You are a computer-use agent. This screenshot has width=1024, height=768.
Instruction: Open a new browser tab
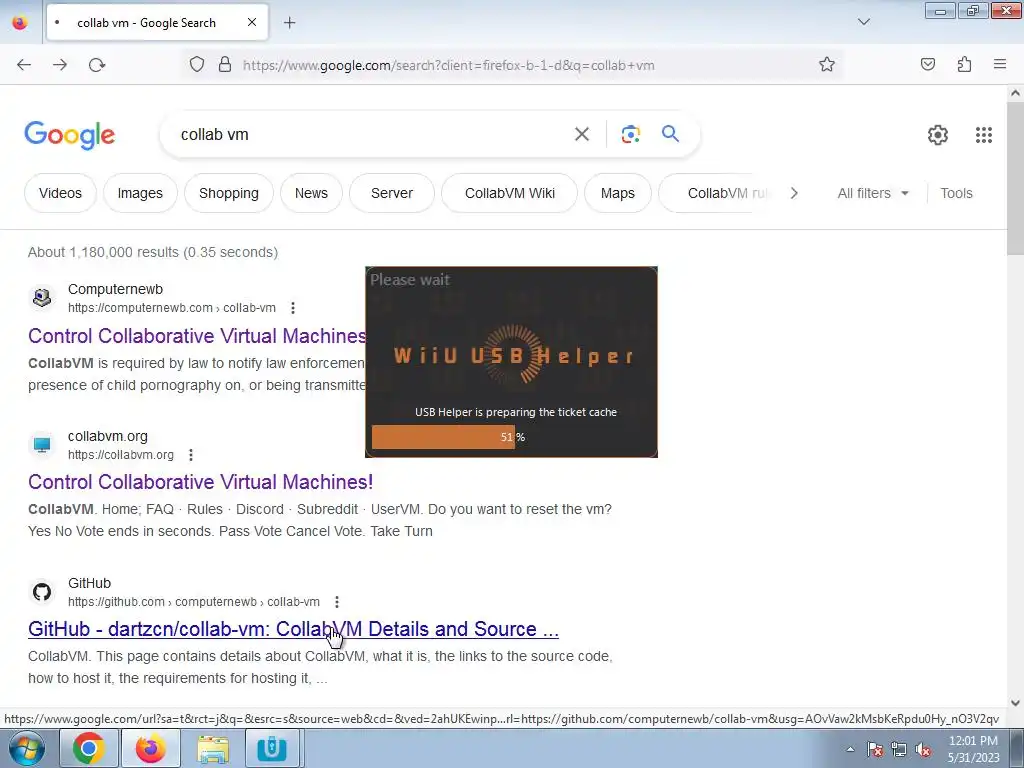point(289,23)
